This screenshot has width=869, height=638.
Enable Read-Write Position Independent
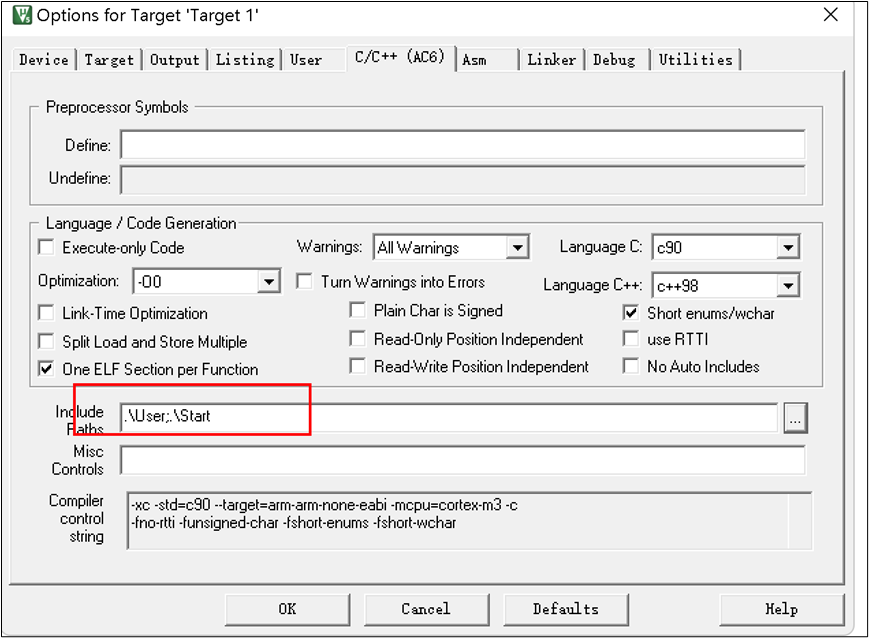[358, 366]
